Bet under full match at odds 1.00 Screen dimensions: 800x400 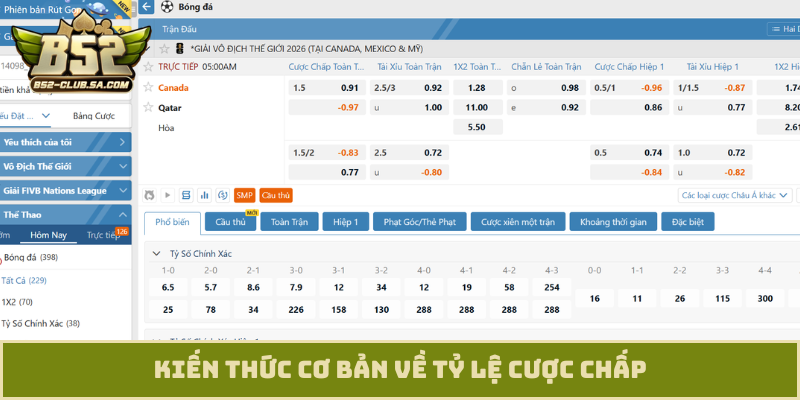click(410, 108)
